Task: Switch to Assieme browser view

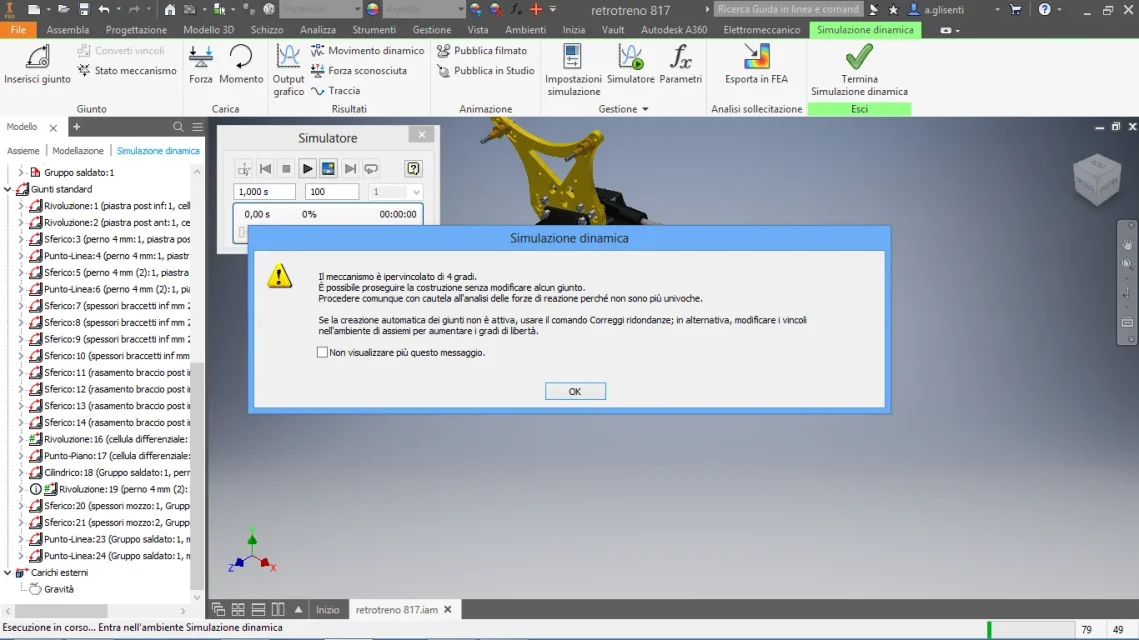Action: click(23, 150)
